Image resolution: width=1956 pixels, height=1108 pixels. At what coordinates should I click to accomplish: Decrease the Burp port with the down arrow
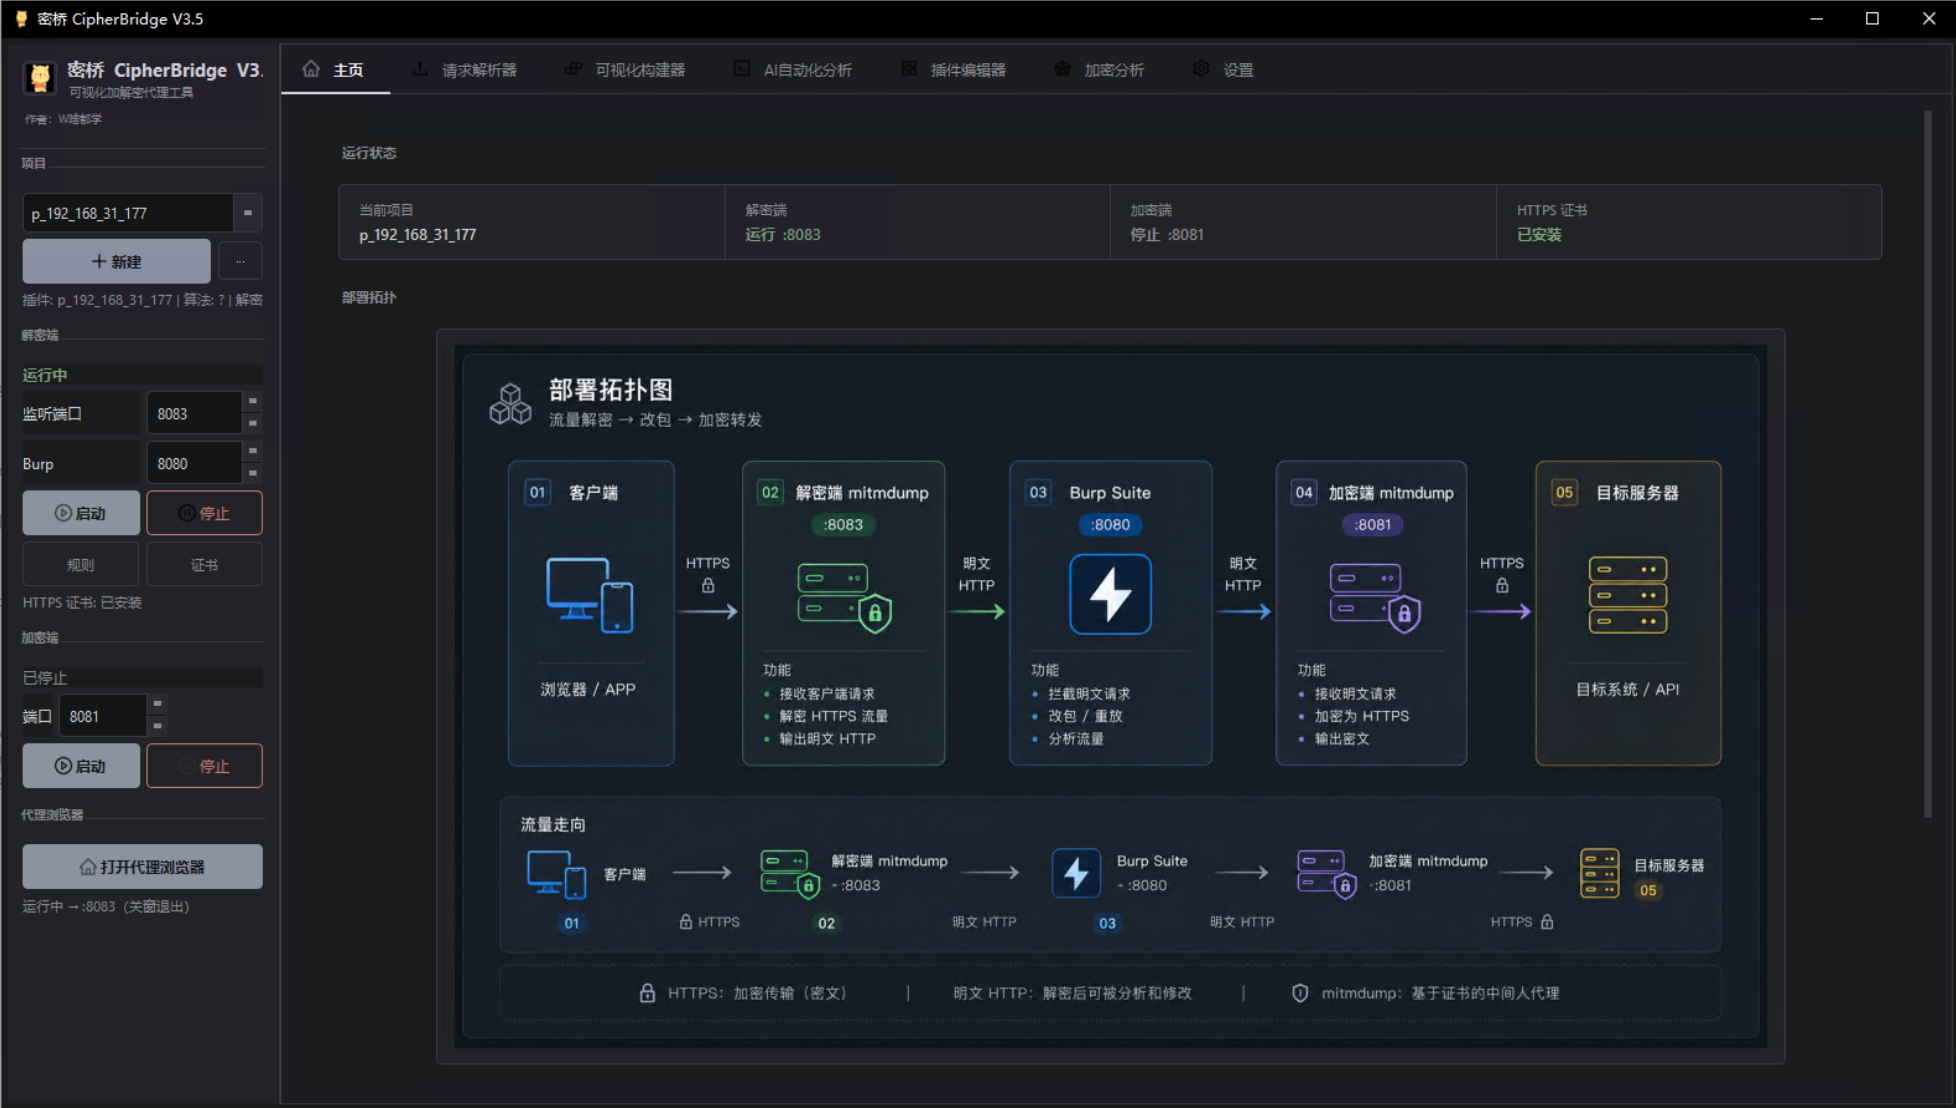tap(253, 474)
